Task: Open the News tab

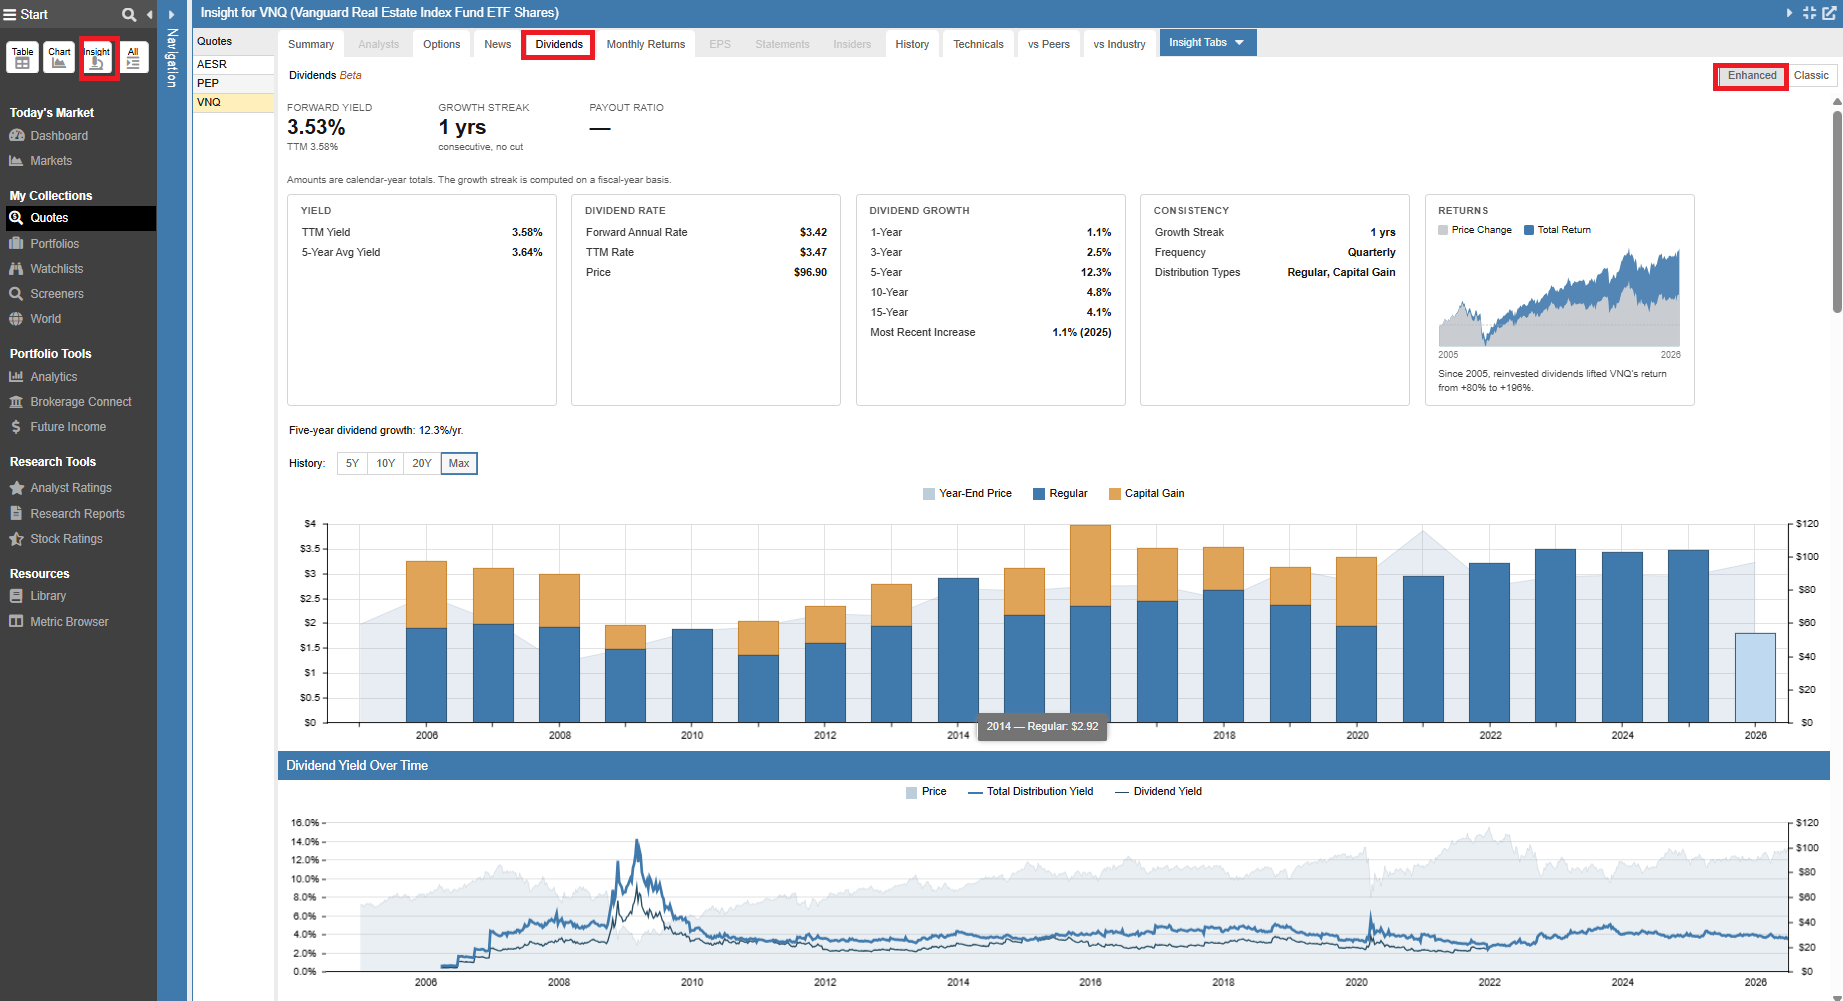Action: (497, 45)
